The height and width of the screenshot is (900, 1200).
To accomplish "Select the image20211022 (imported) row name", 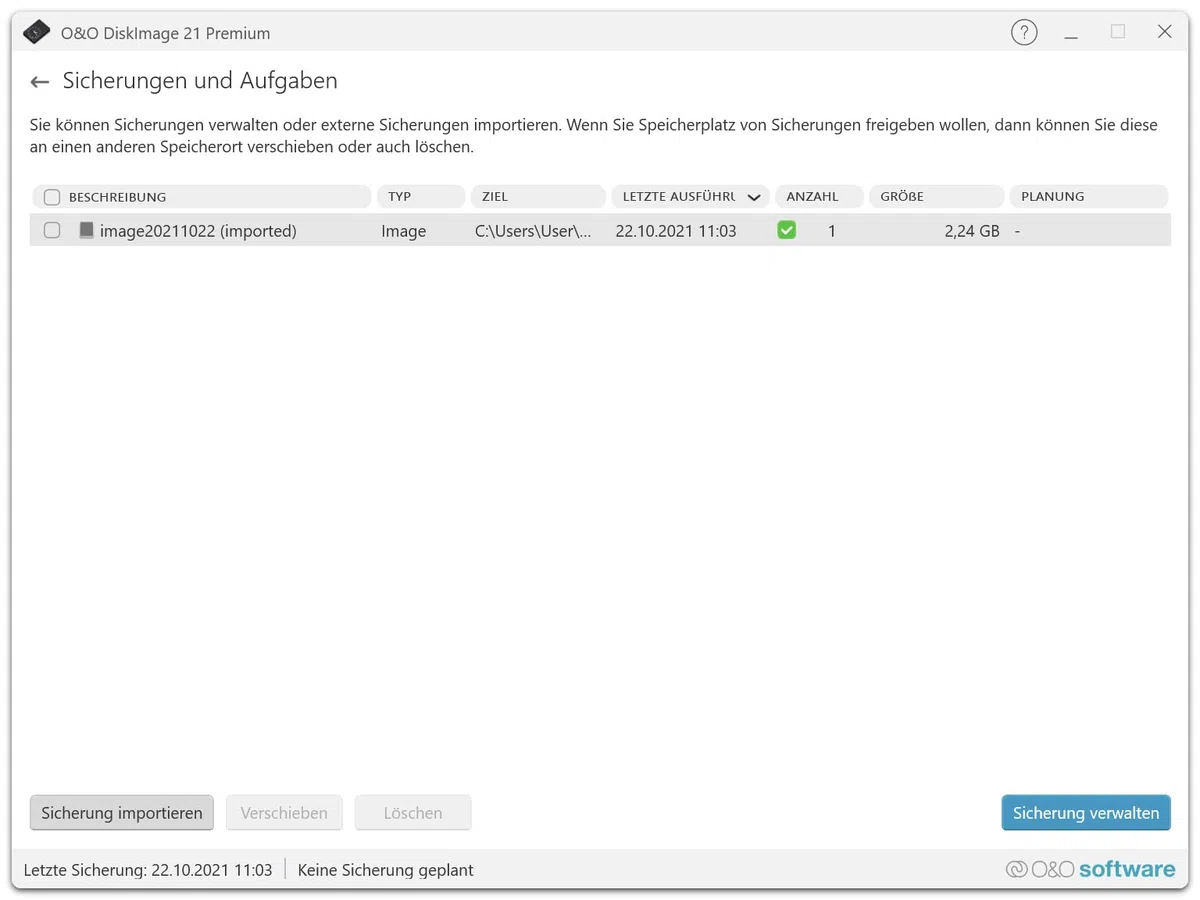I will click(198, 231).
